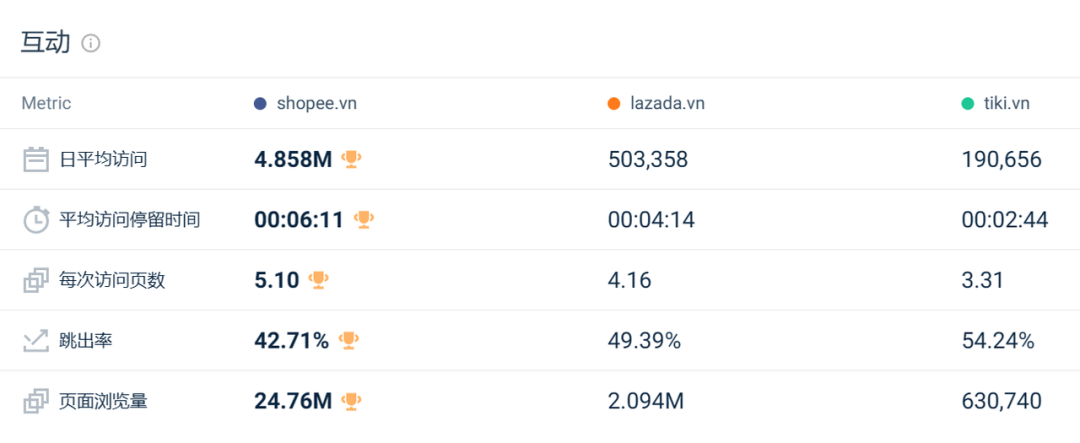Select lazada.vn daily visits value 503,358
Screen dimensions: 1080x443
[x=647, y=159]
